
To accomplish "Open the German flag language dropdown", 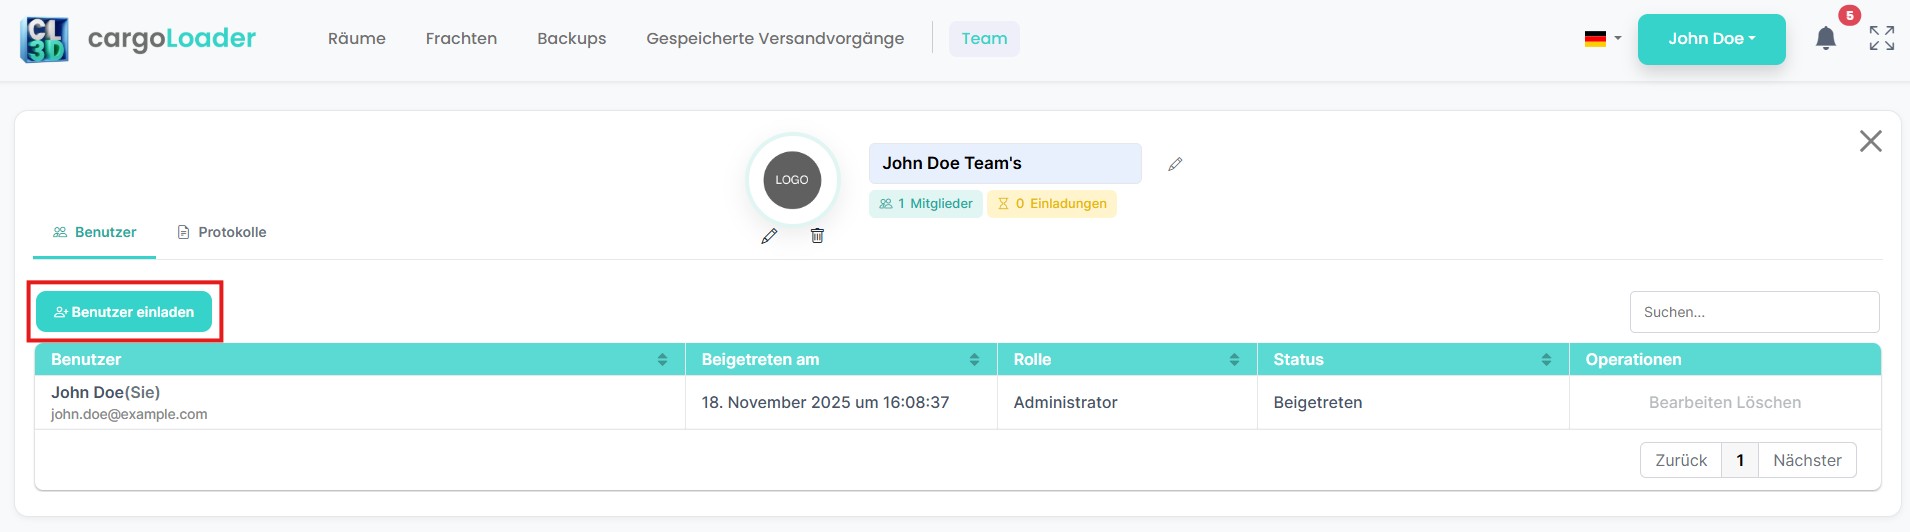I will click(1602, 39).
